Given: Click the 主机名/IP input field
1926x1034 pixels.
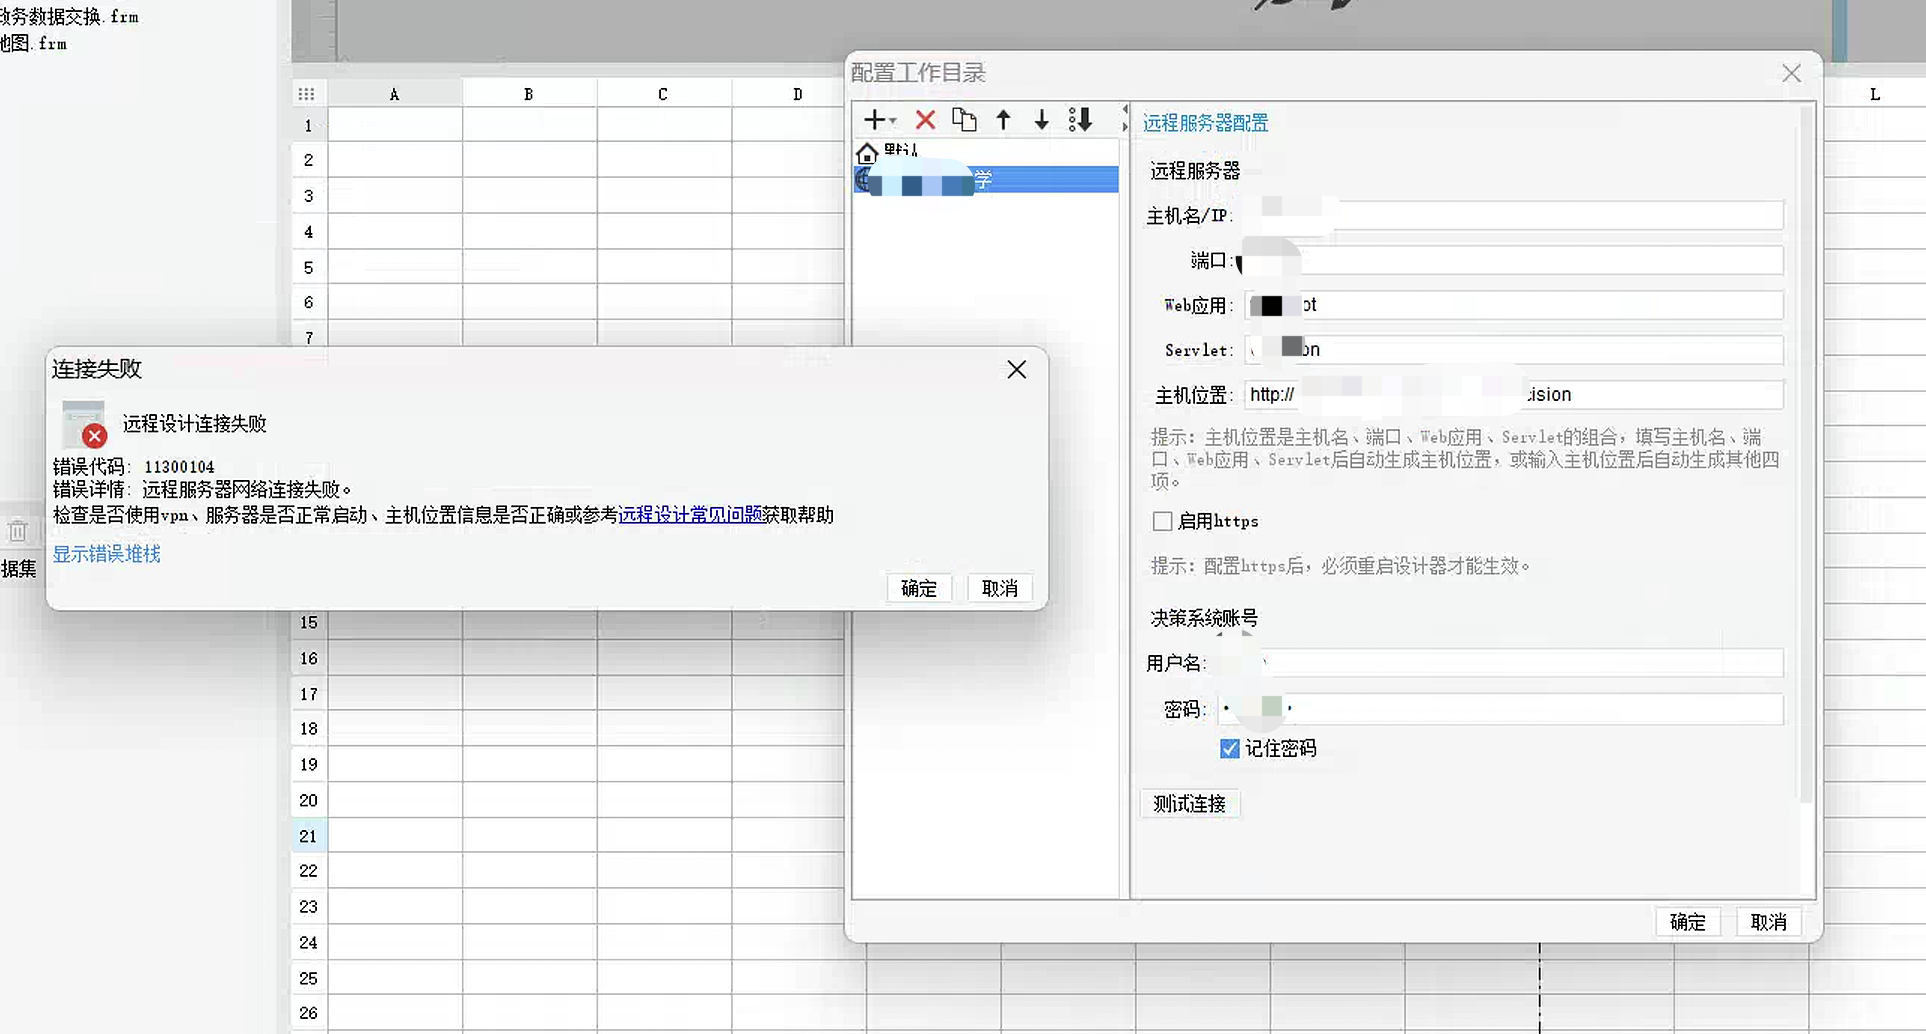Looking at the screenshot, I should tap(1512, 215).
